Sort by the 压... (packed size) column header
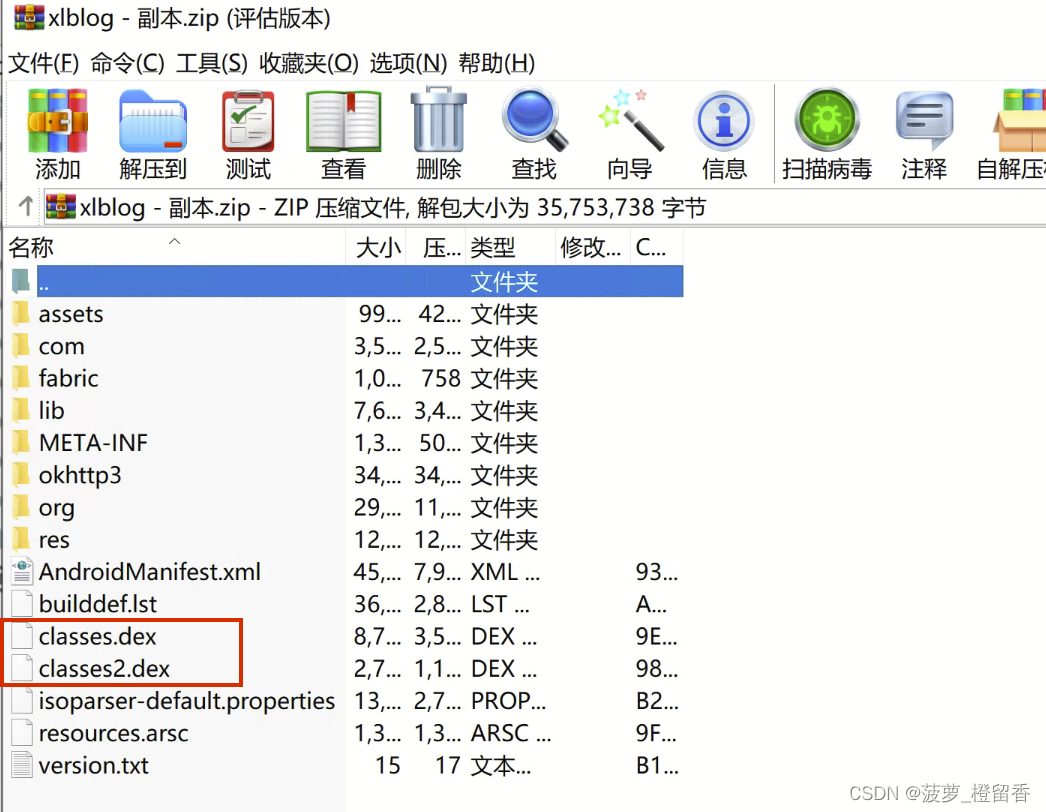1046x812 pixels. pyautogui.click(x=436, y=248)
